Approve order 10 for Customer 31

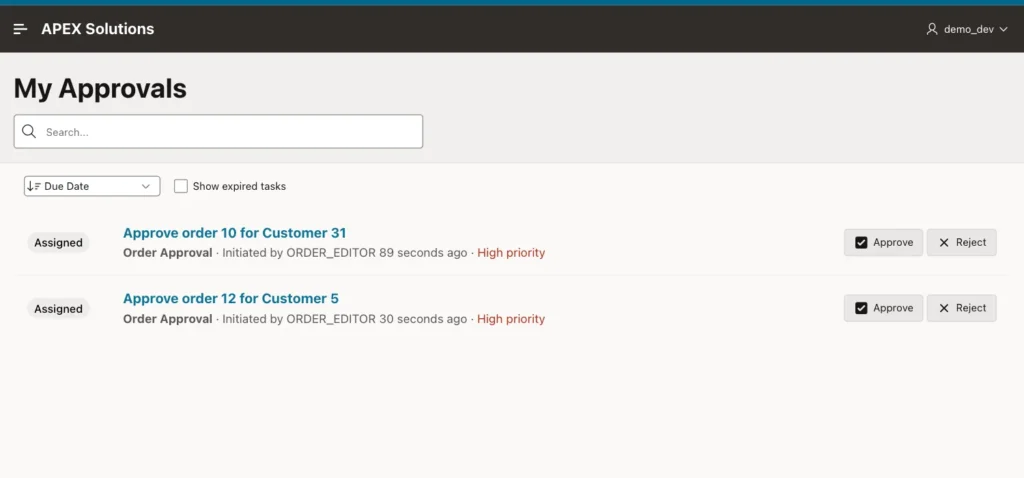pyautogui.click(x=883, y=242)
